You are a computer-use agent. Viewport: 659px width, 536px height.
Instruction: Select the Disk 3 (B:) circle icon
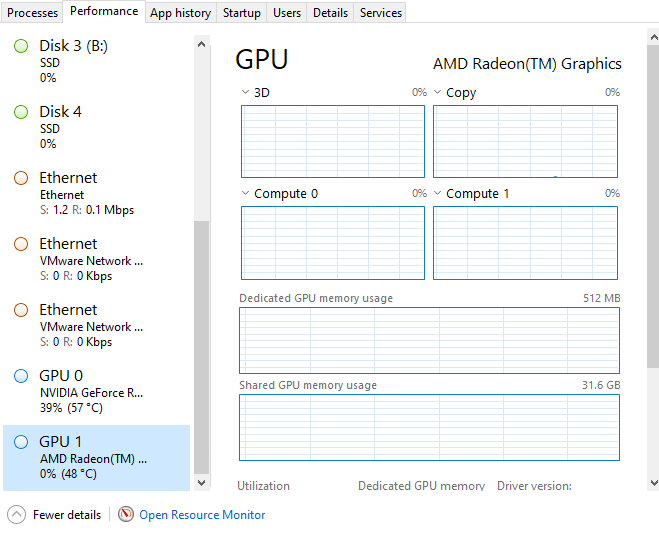(x=21, y=46)
